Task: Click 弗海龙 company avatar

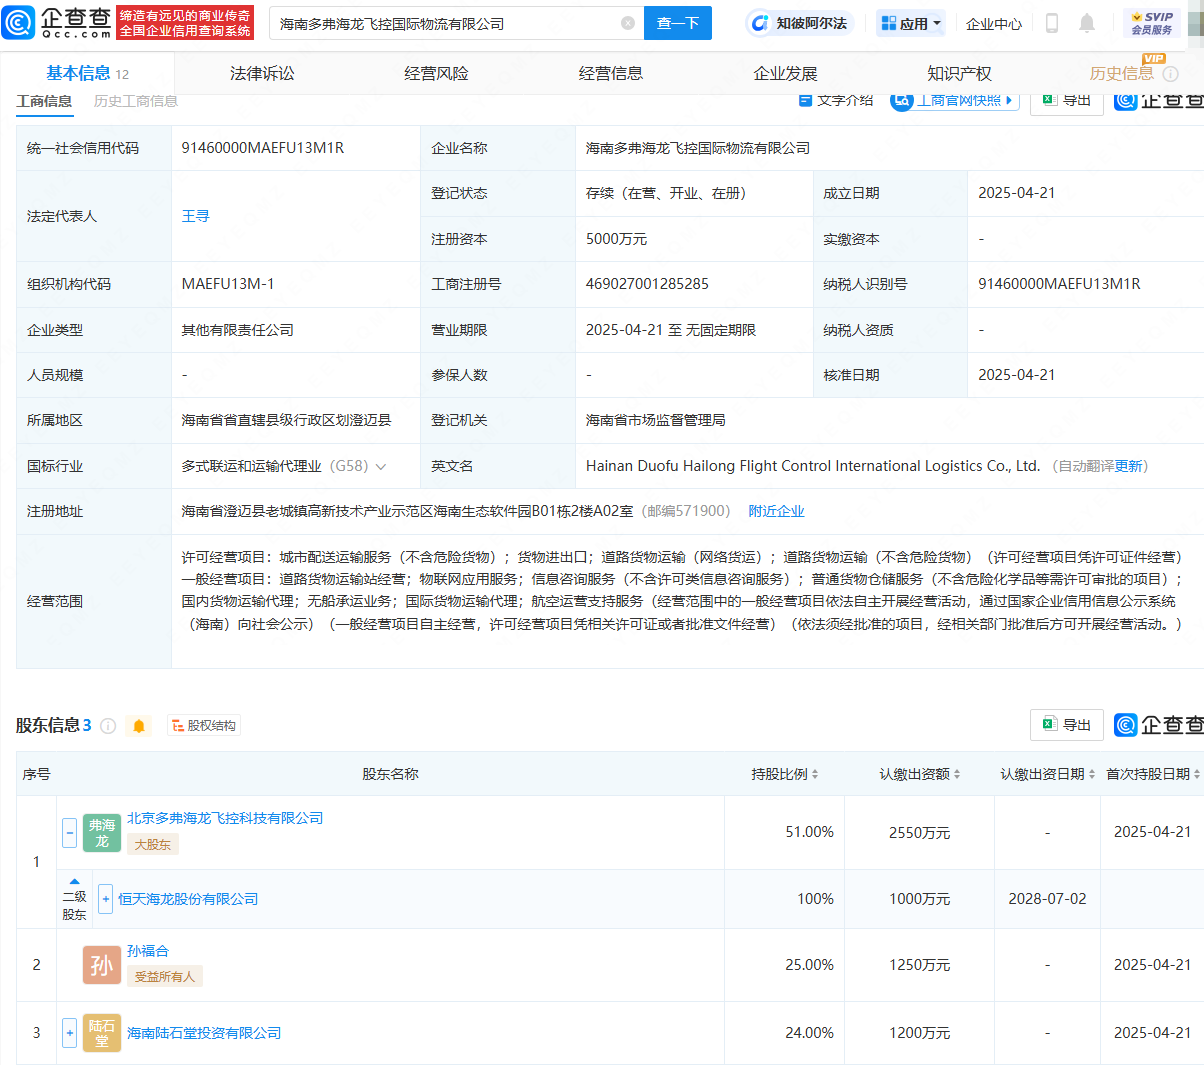Action: click(102, 833)
